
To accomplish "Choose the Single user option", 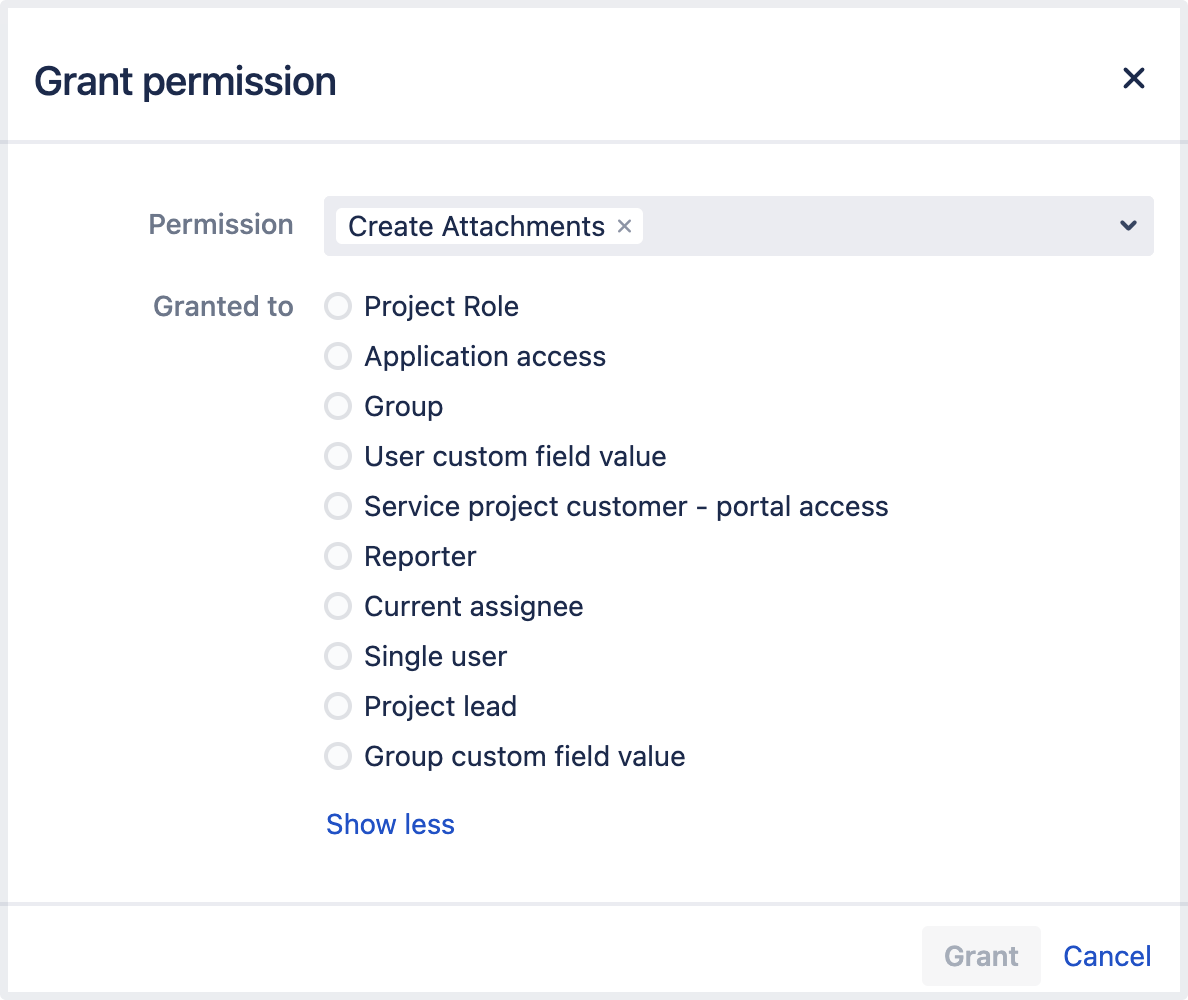I will (x=338, y=656).
